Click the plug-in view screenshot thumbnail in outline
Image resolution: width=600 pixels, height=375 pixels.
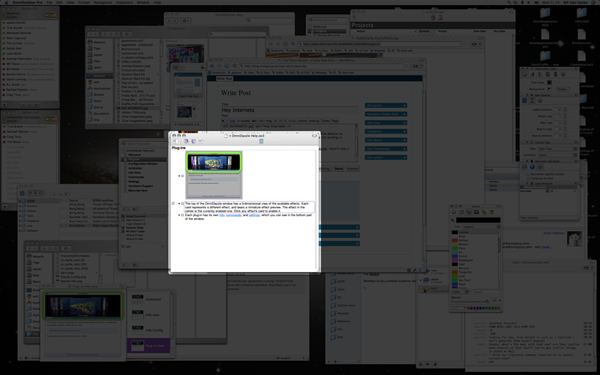214,175
